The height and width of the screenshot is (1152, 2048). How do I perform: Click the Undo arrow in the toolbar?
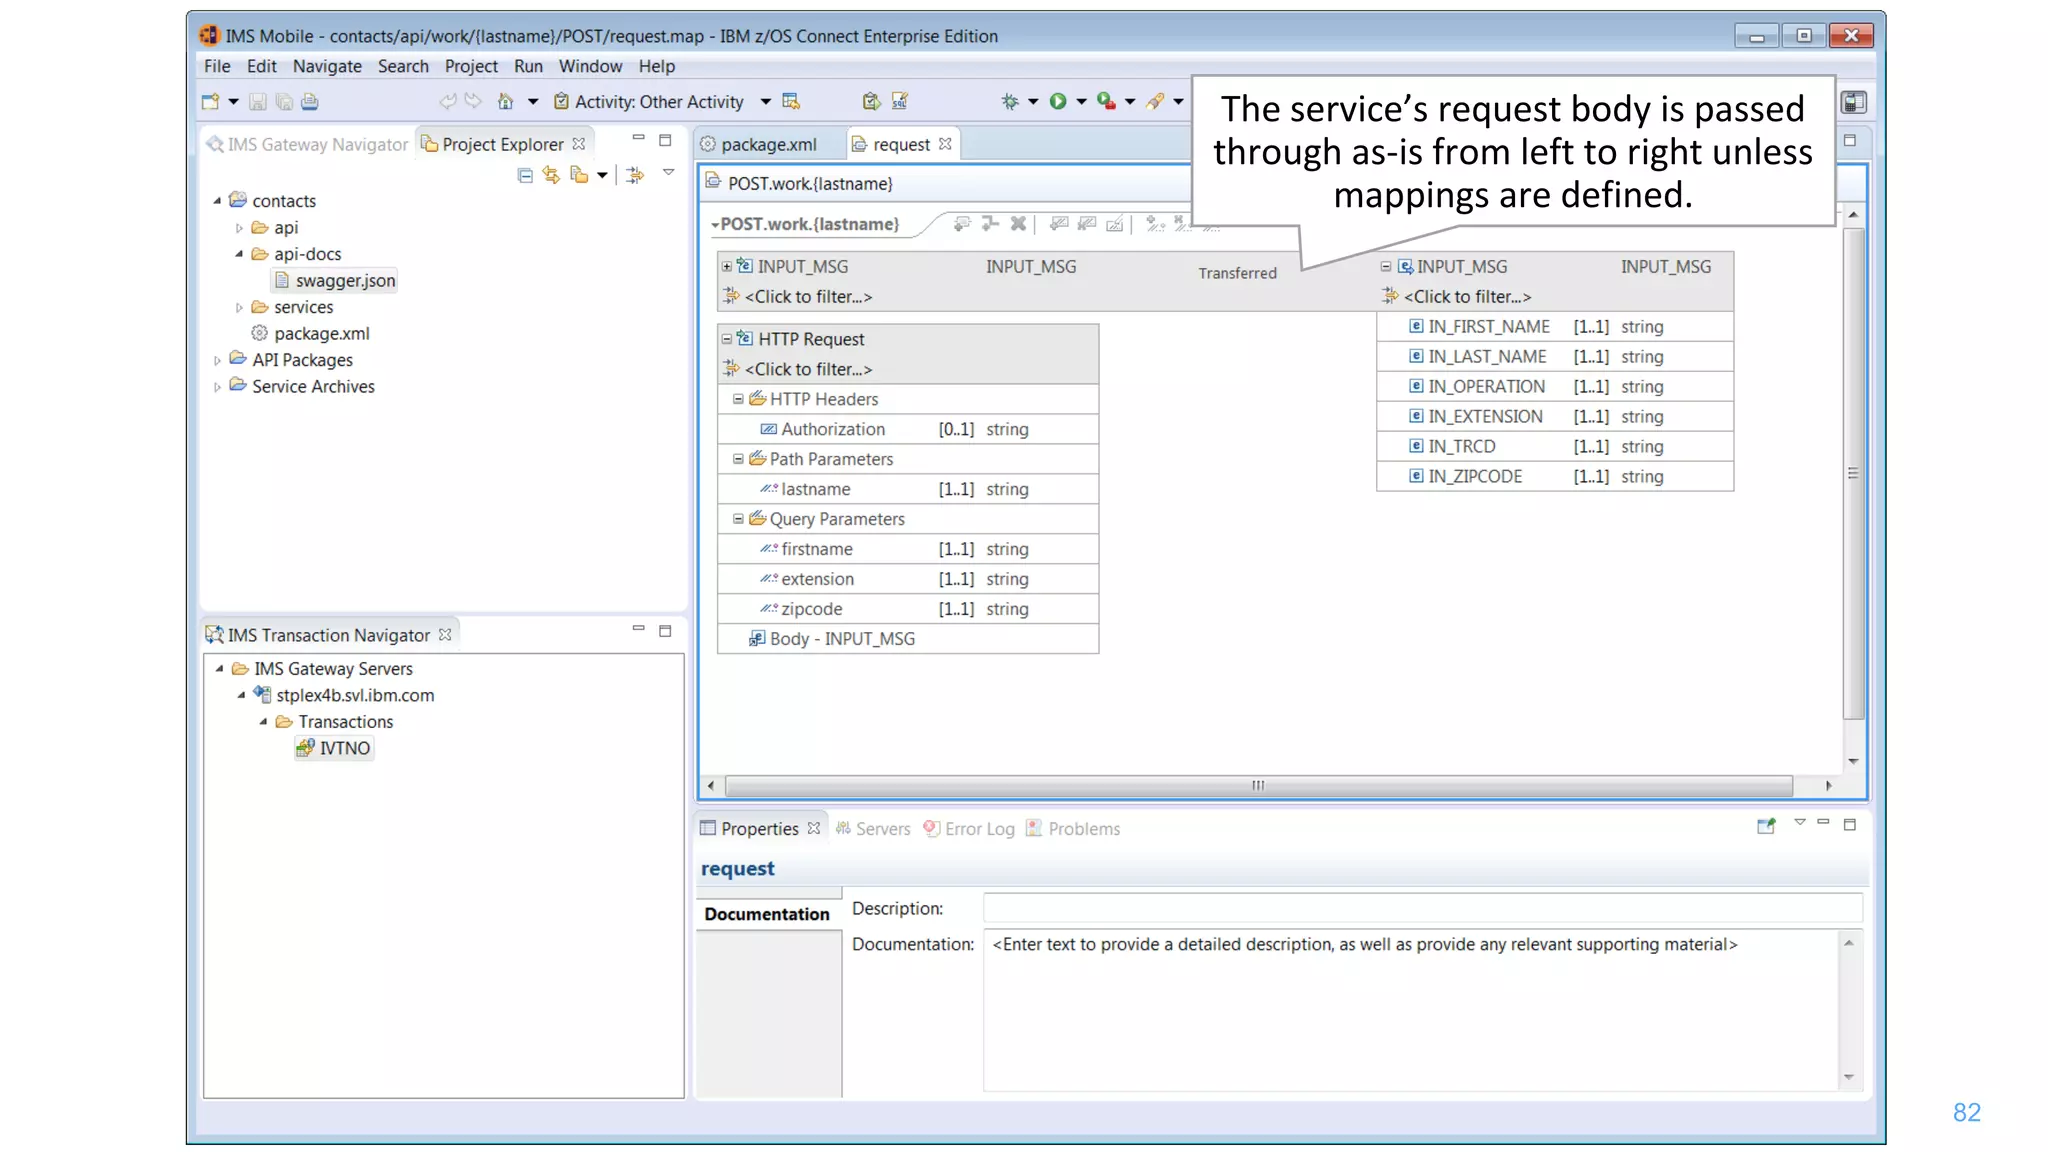click(447, 101)
